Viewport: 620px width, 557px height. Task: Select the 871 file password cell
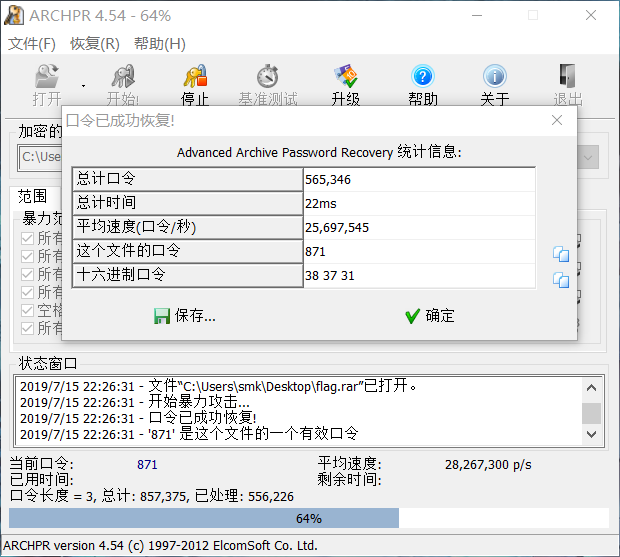coord(420,251)
